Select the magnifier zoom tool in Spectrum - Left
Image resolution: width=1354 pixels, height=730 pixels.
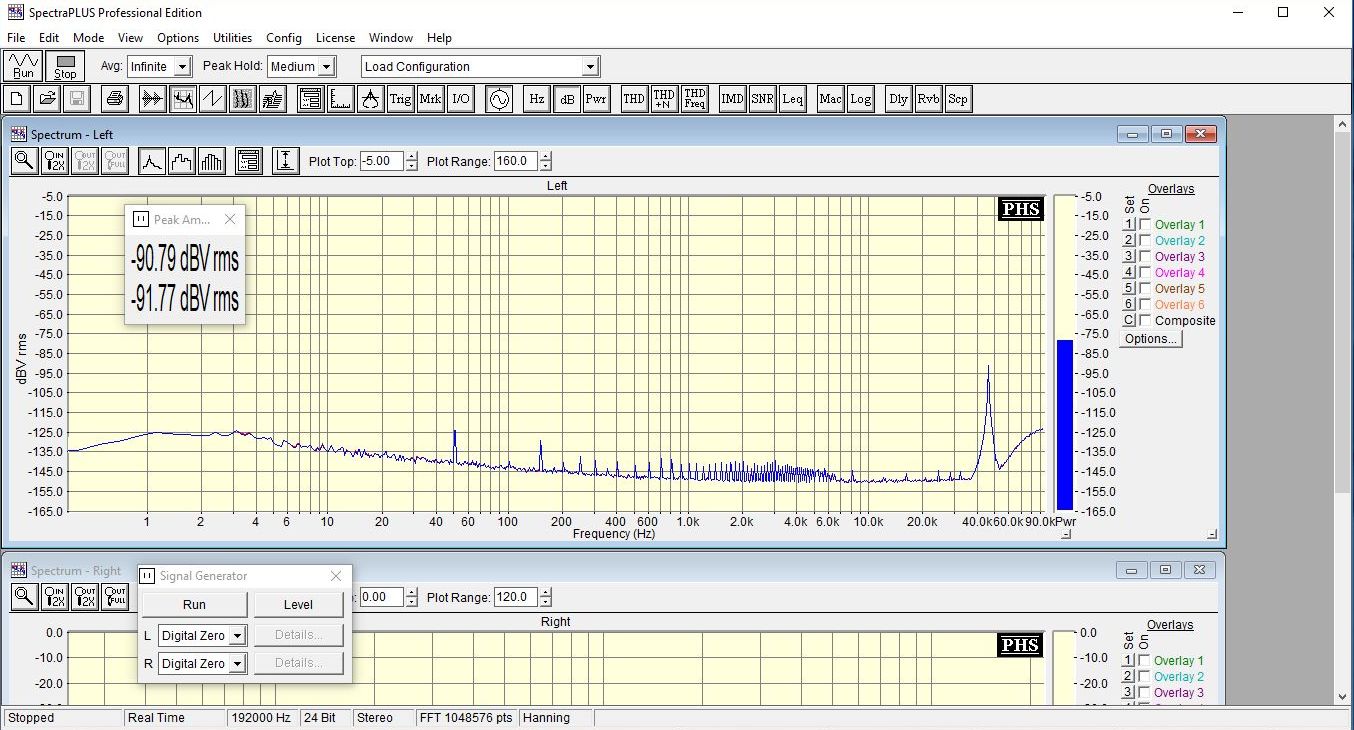click(25, 161)
